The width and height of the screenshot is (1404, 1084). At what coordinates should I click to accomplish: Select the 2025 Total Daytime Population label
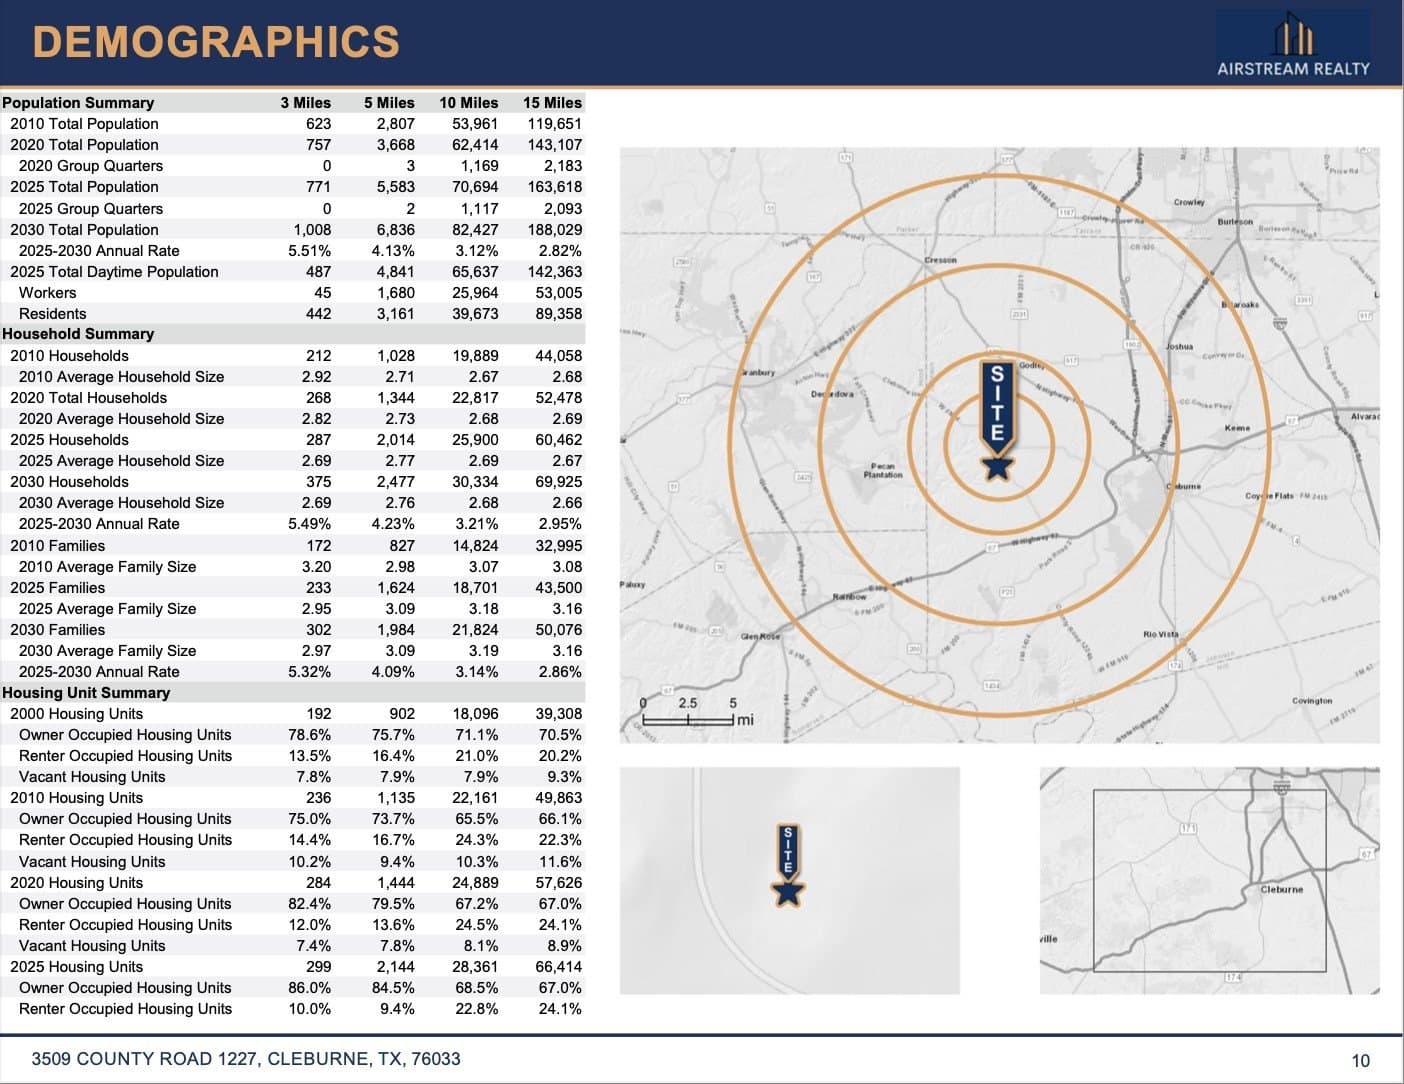pos(114,271)
